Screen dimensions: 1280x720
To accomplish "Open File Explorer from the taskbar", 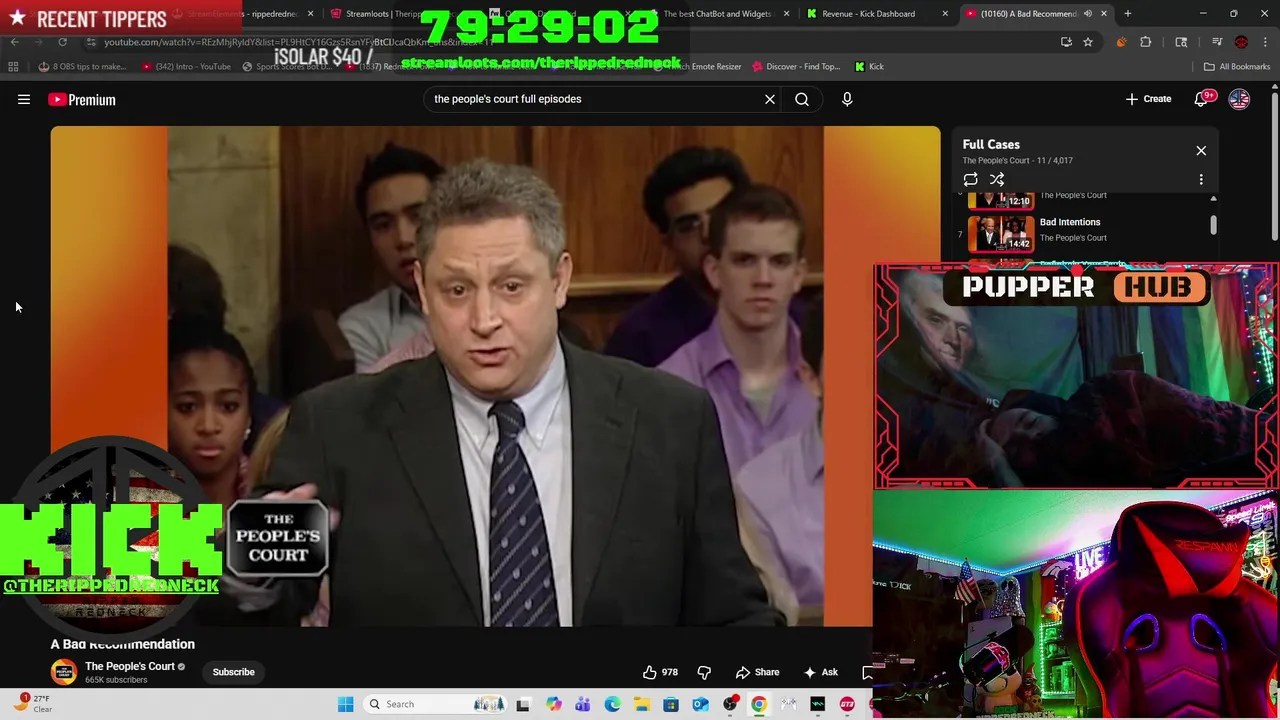I will (x=641, y=704).
